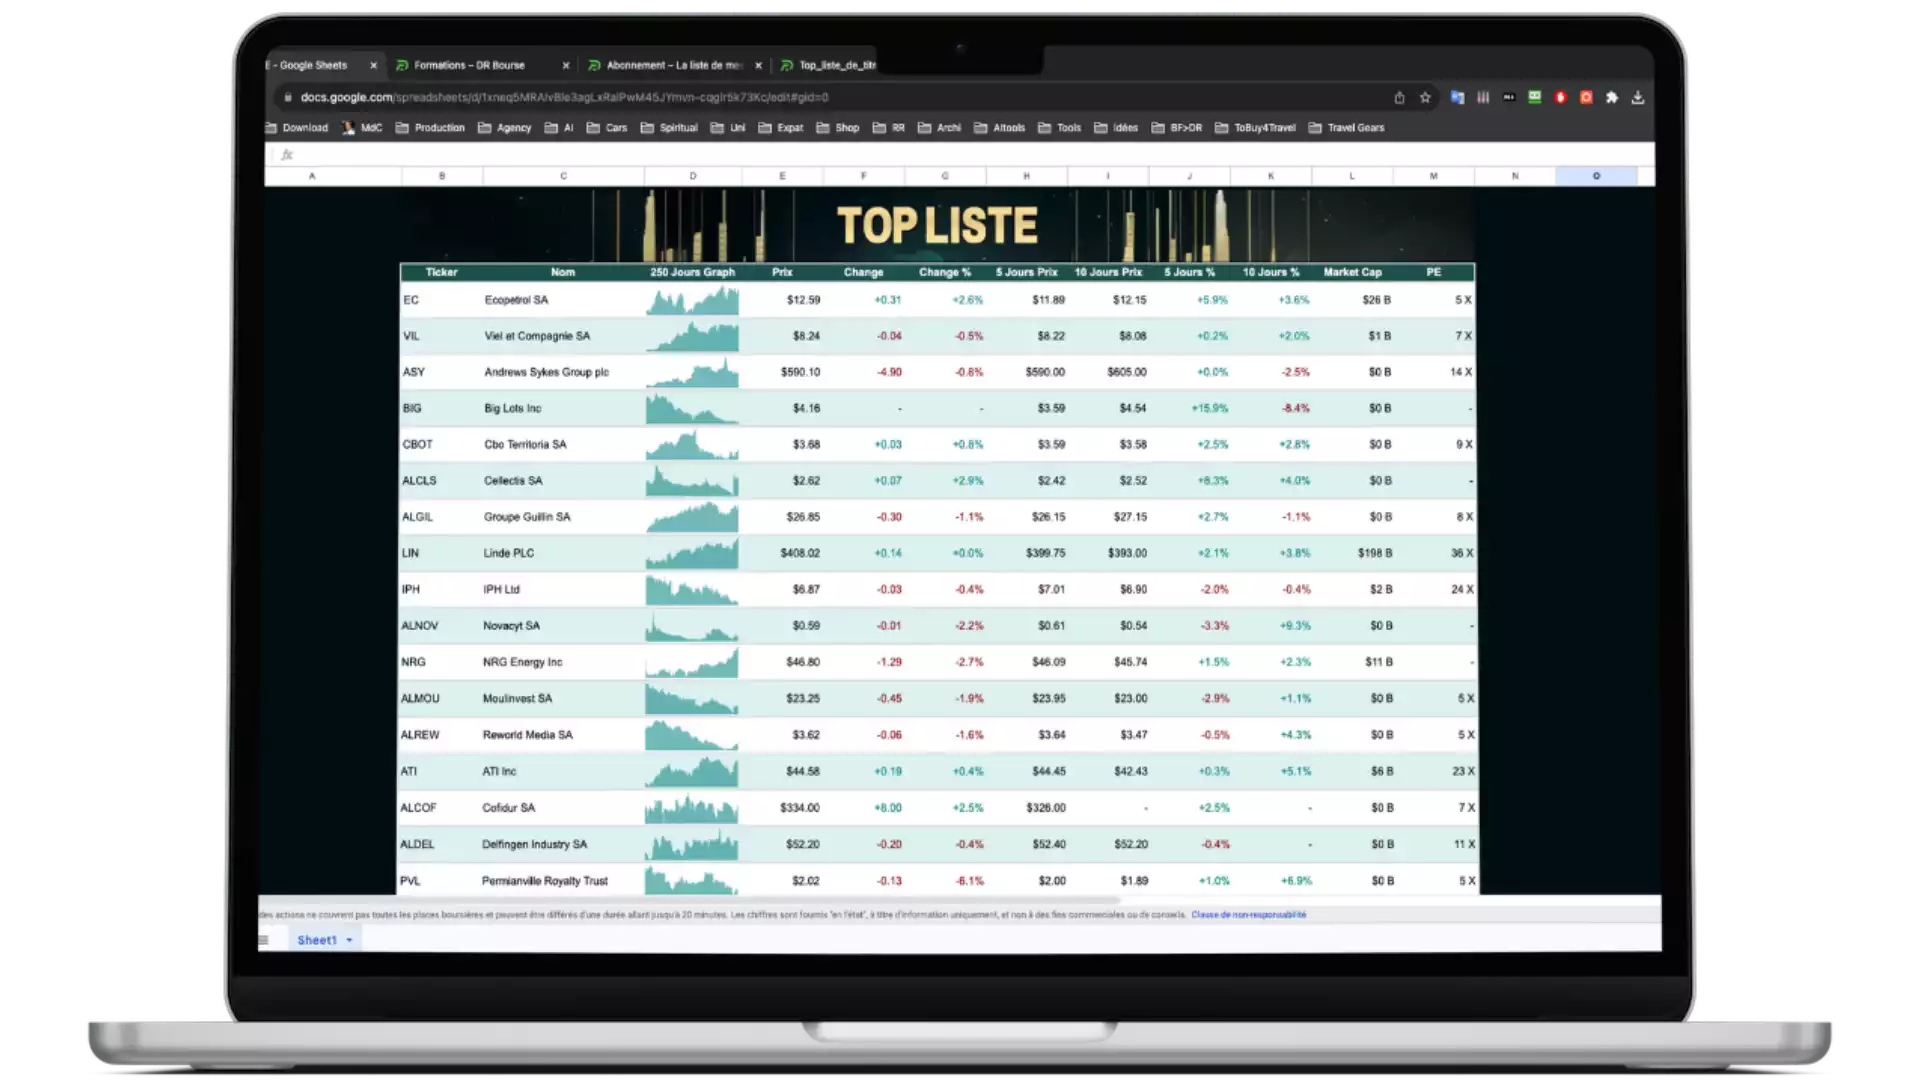The width and height of the screenshot is (1920, 1080).
Task: Switch to Abonnement – La liste tab
Action: [x=673, y=66]
